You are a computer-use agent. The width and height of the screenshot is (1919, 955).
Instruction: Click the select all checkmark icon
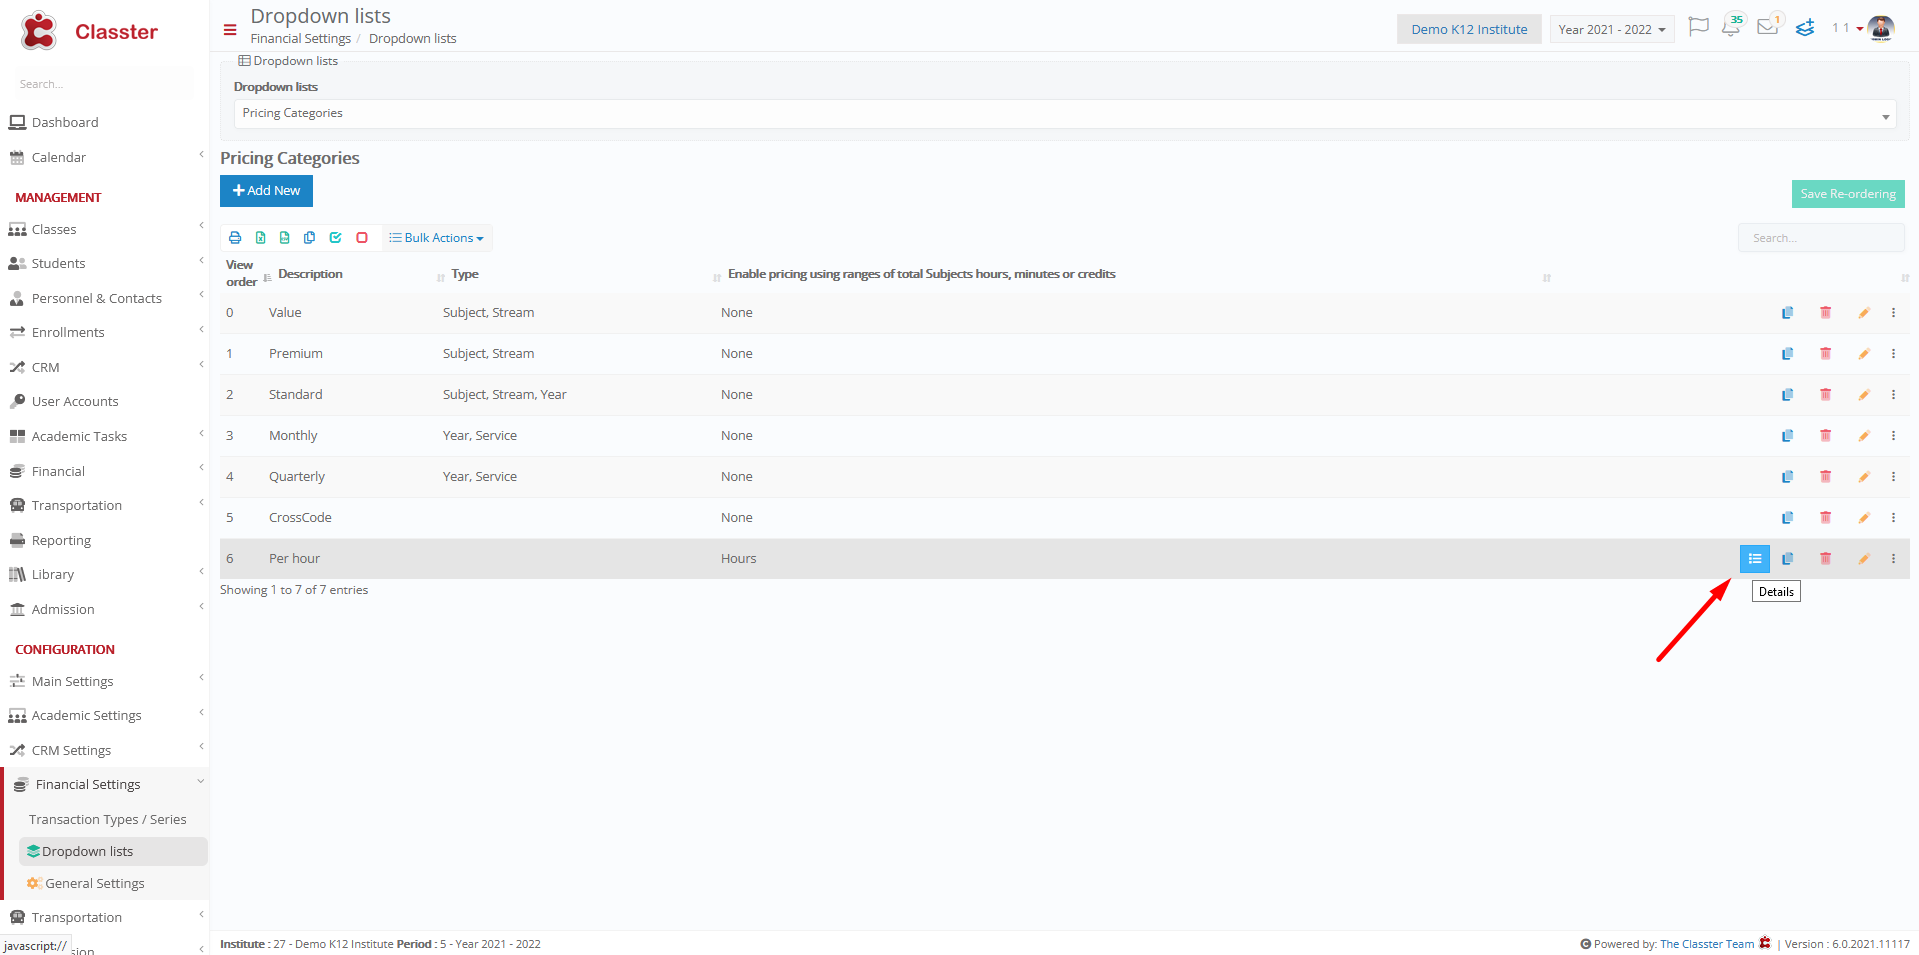pyautogui.click(x=336, y=238)
